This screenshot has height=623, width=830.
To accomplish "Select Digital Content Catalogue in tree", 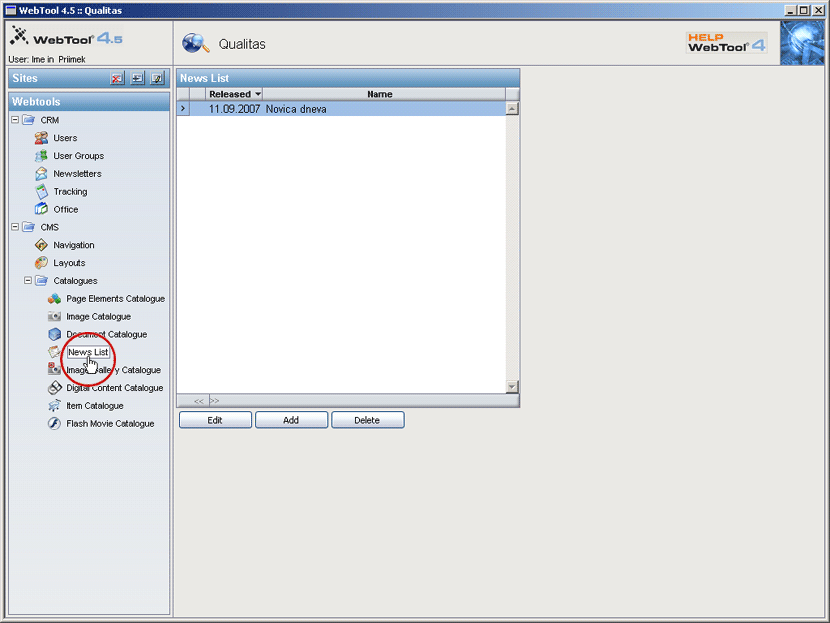I will click(114, 388).
